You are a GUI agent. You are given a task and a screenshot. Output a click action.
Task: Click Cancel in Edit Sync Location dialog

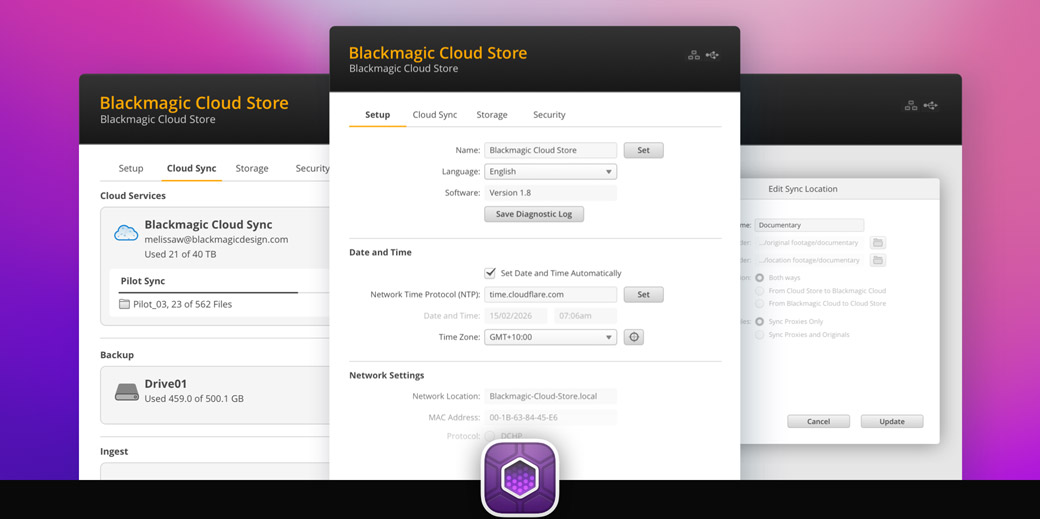click(x=818, y=421)
